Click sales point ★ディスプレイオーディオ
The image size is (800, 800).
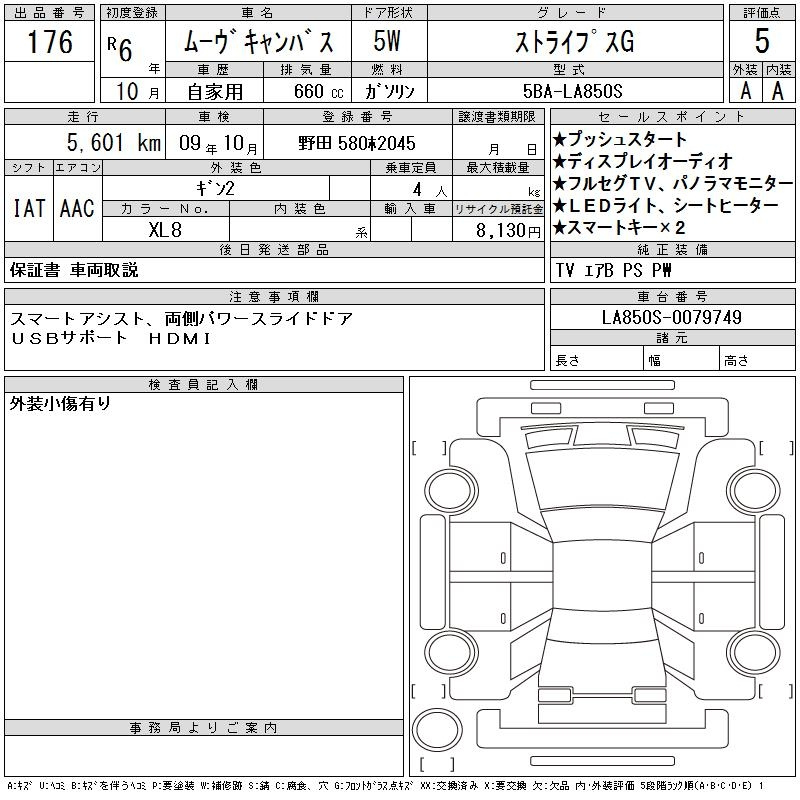[x=642, y=161]
